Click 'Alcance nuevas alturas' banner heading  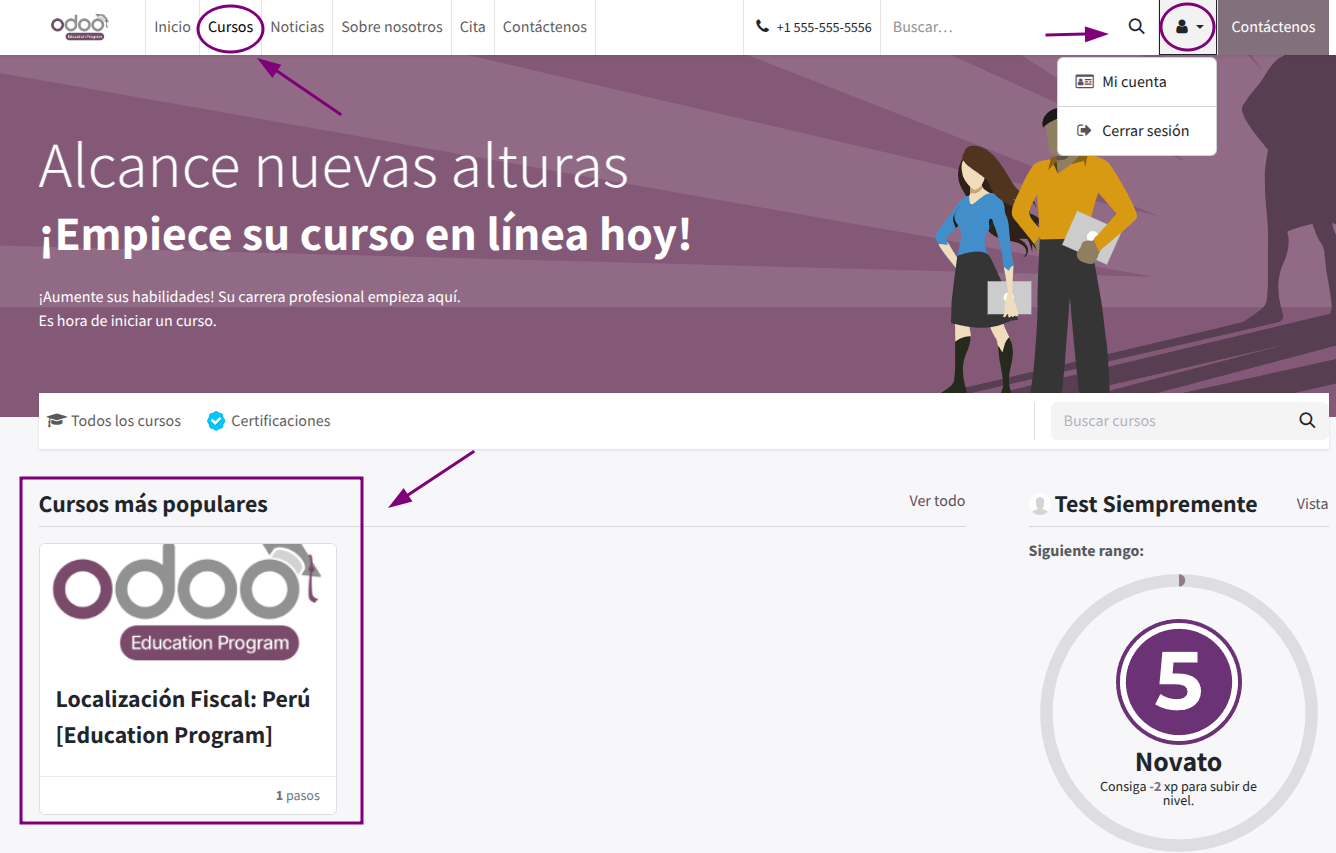click(333, 166)
